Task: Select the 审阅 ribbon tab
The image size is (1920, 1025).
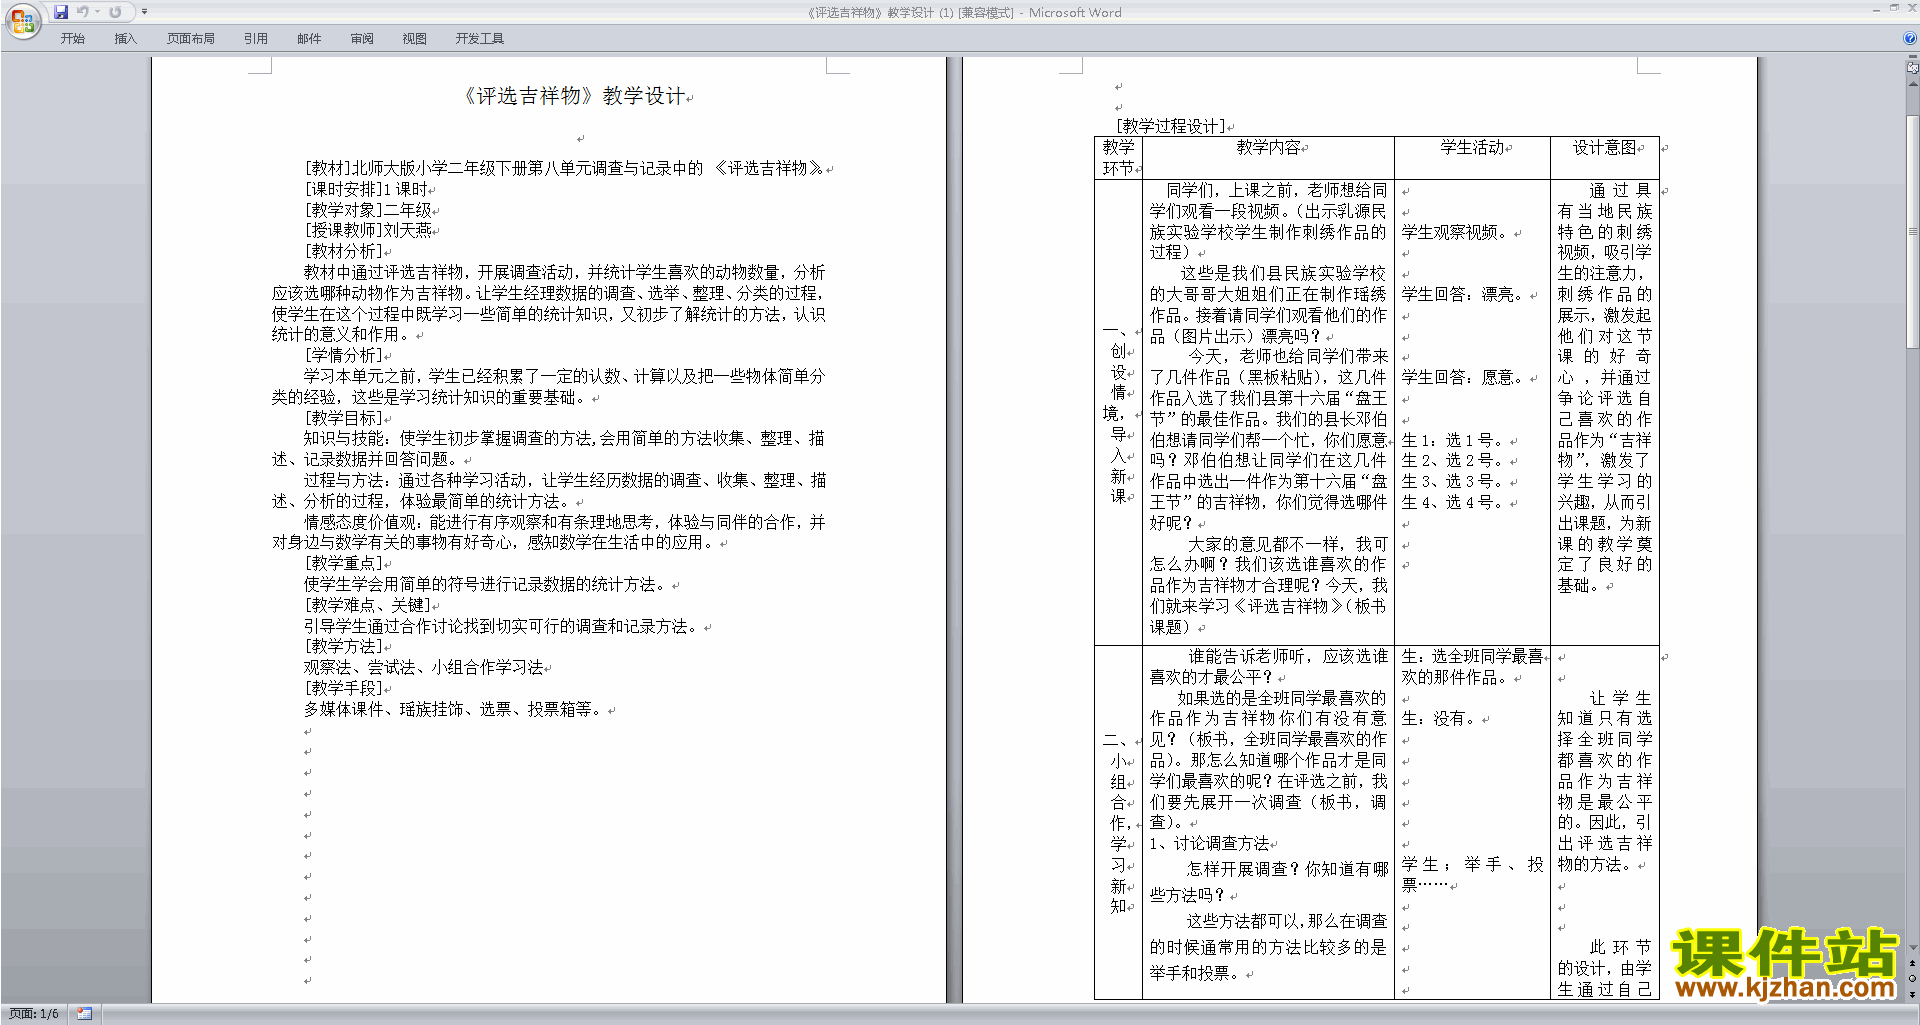Action: pyautogui.click(x=362, y=38)
